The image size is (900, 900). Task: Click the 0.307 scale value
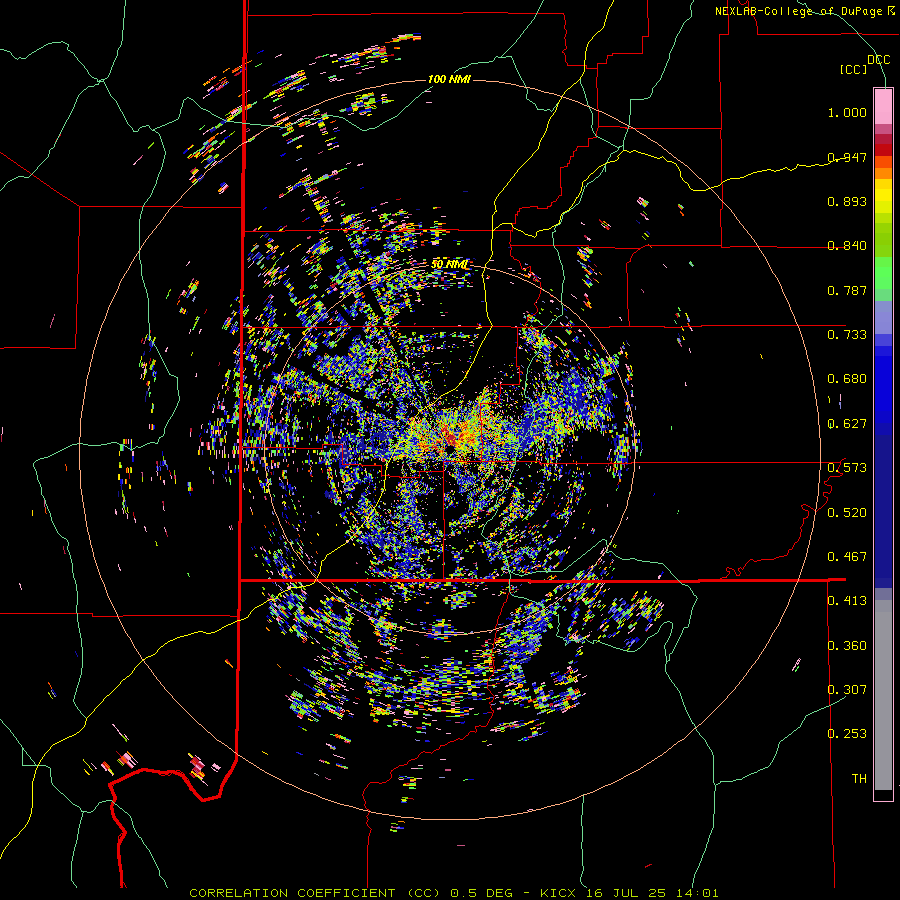click(847, 690)
